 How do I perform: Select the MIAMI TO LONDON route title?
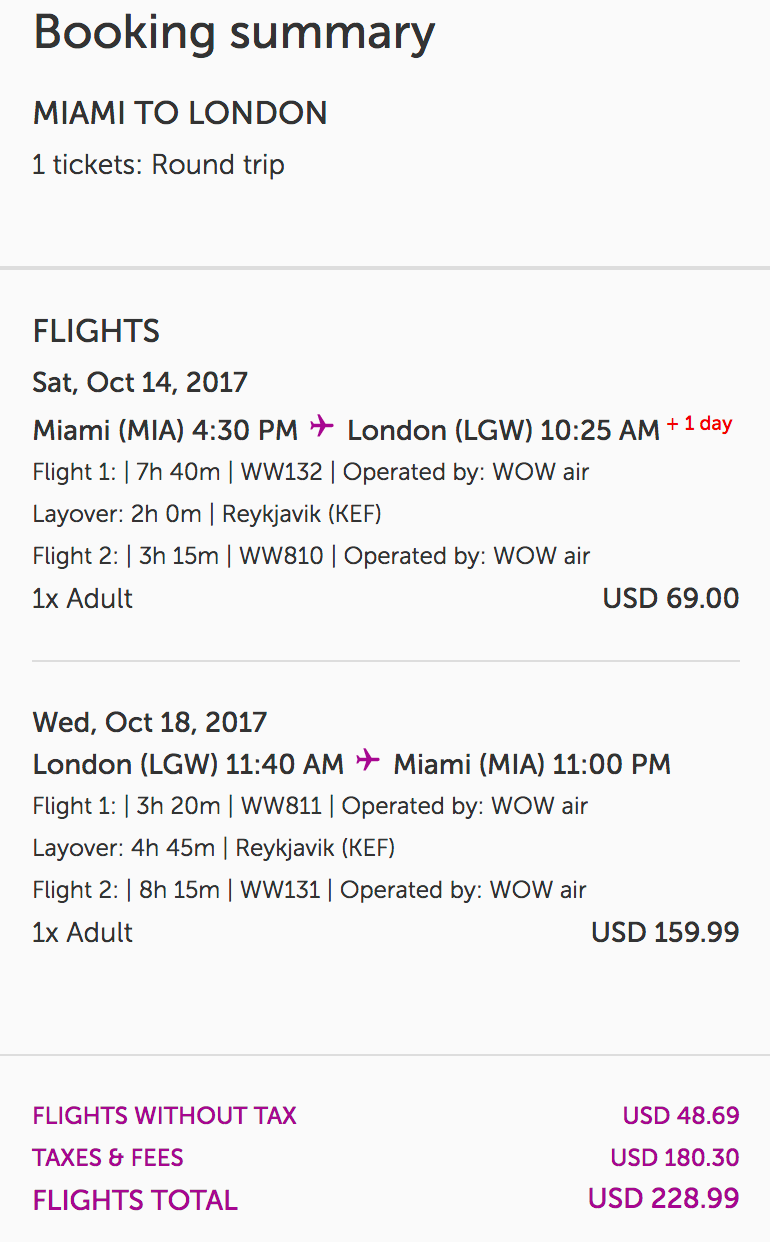coord(180,113)
